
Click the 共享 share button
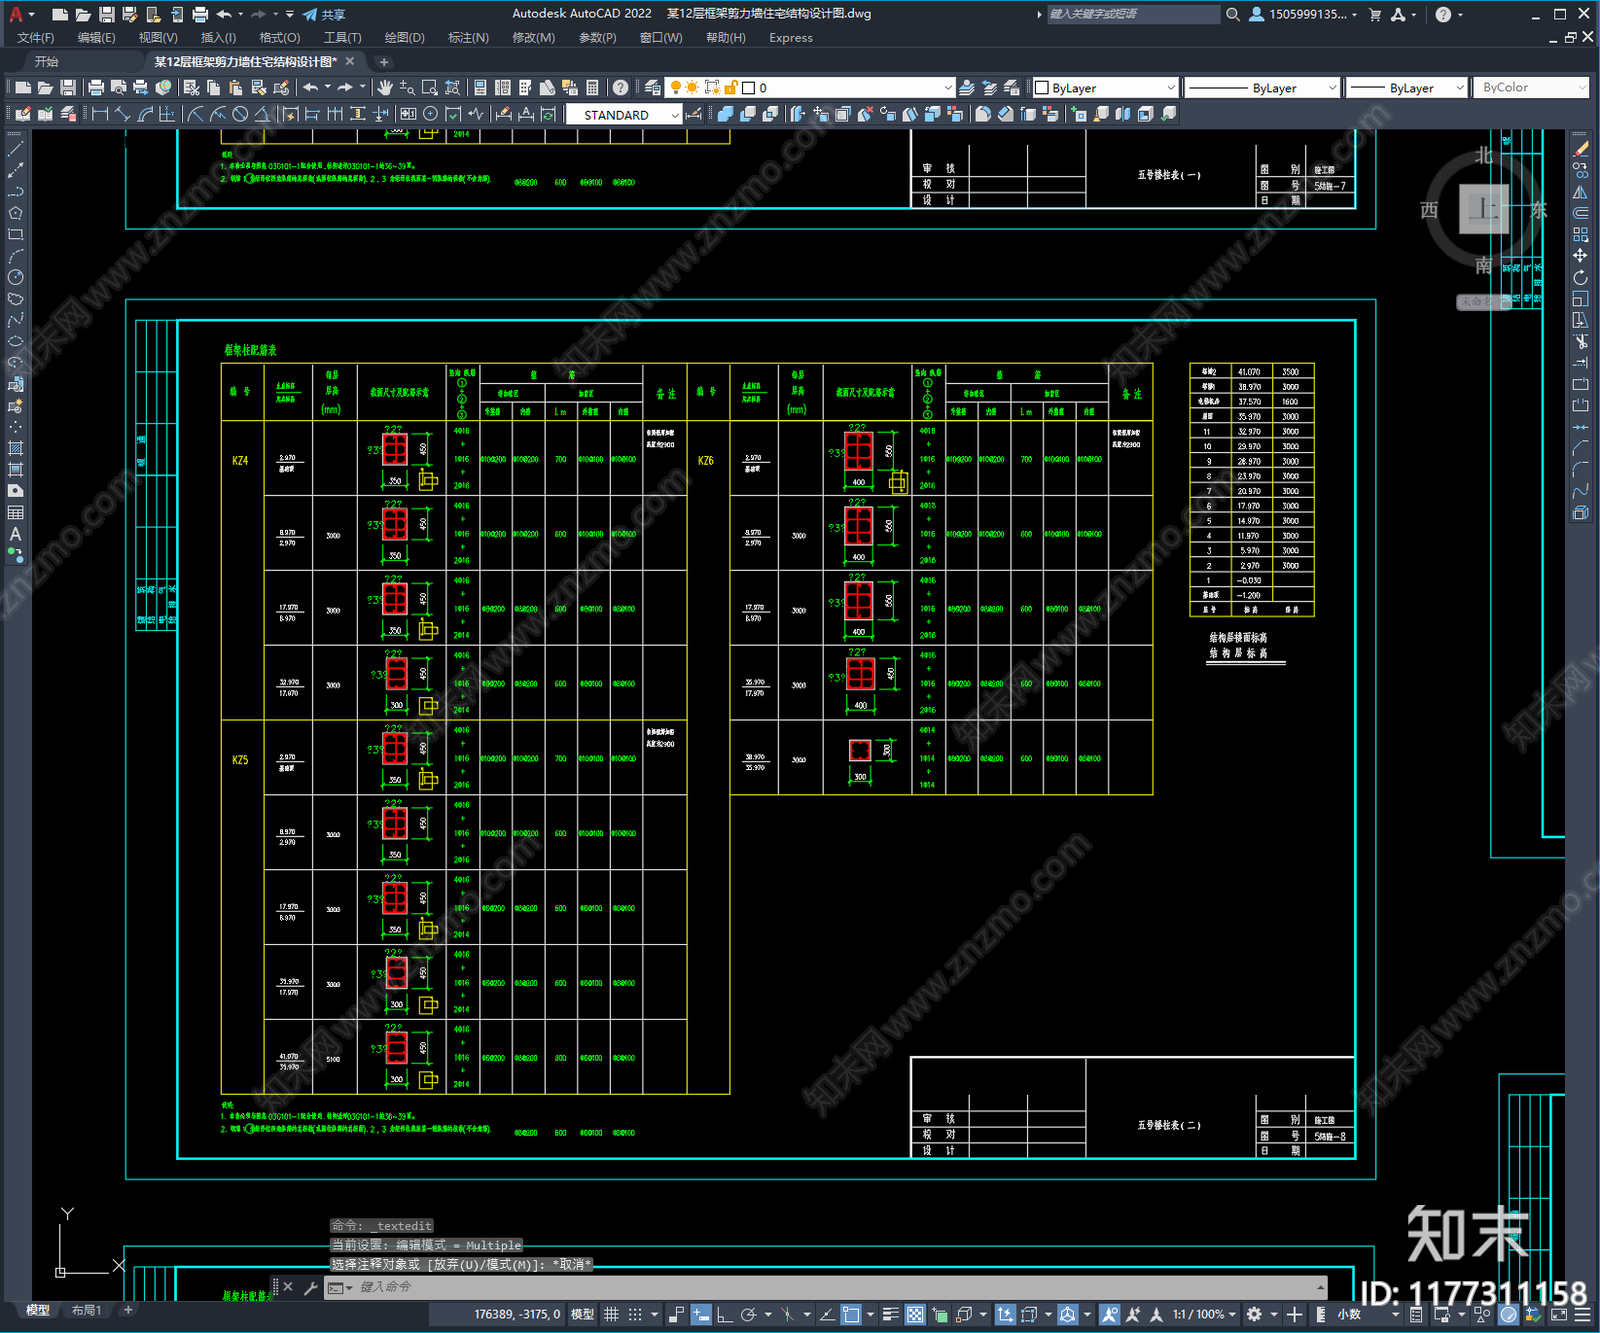(324, 14)
